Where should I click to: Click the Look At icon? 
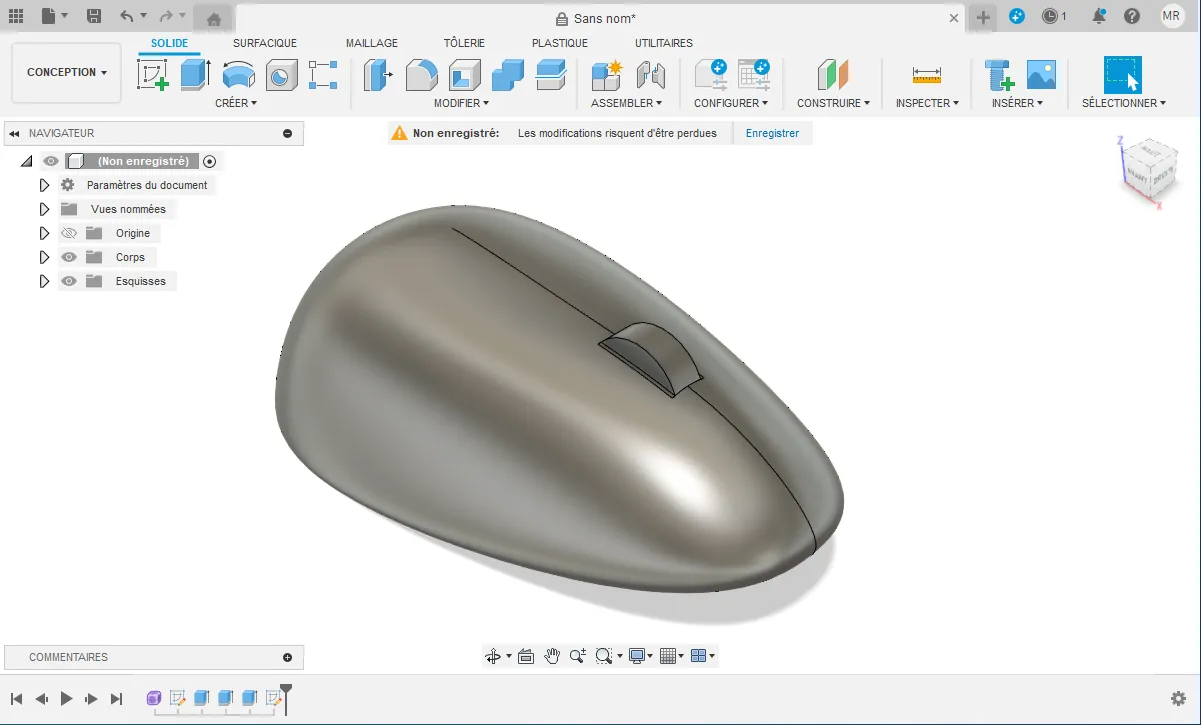[x=526, y=656]
